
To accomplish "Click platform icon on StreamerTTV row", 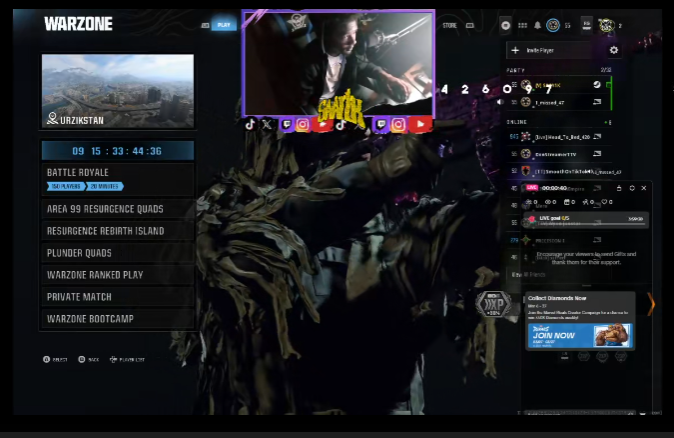I will pos(597,153).
